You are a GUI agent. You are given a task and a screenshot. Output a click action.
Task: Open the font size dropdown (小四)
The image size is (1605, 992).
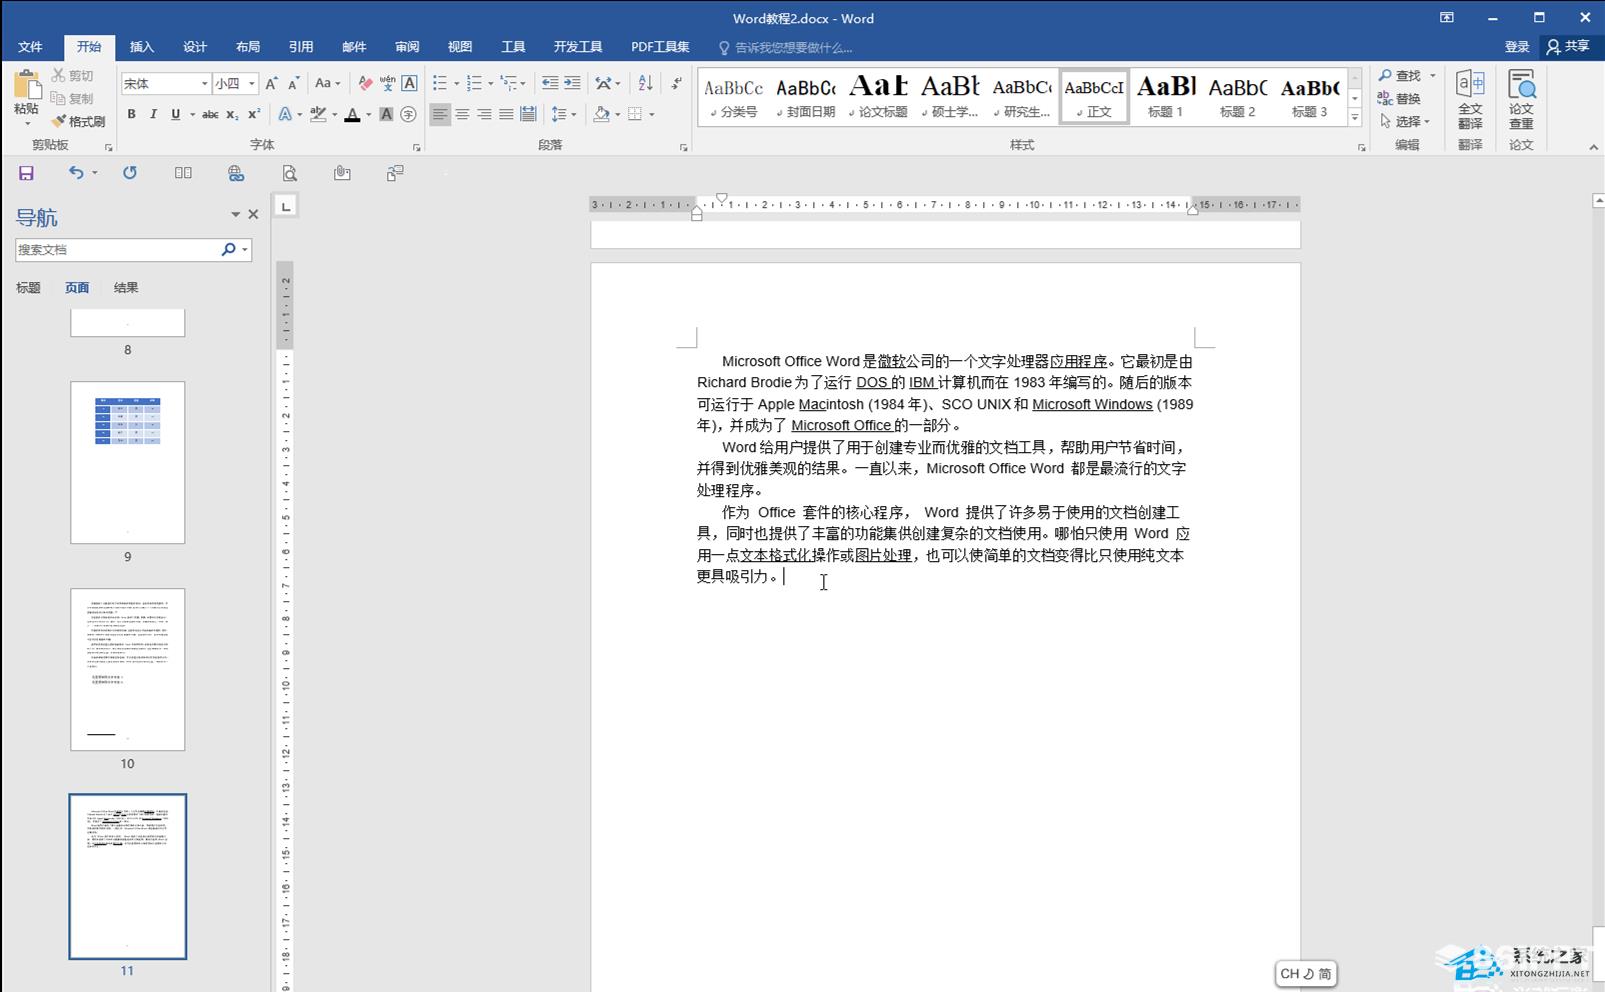coord(252,84)
